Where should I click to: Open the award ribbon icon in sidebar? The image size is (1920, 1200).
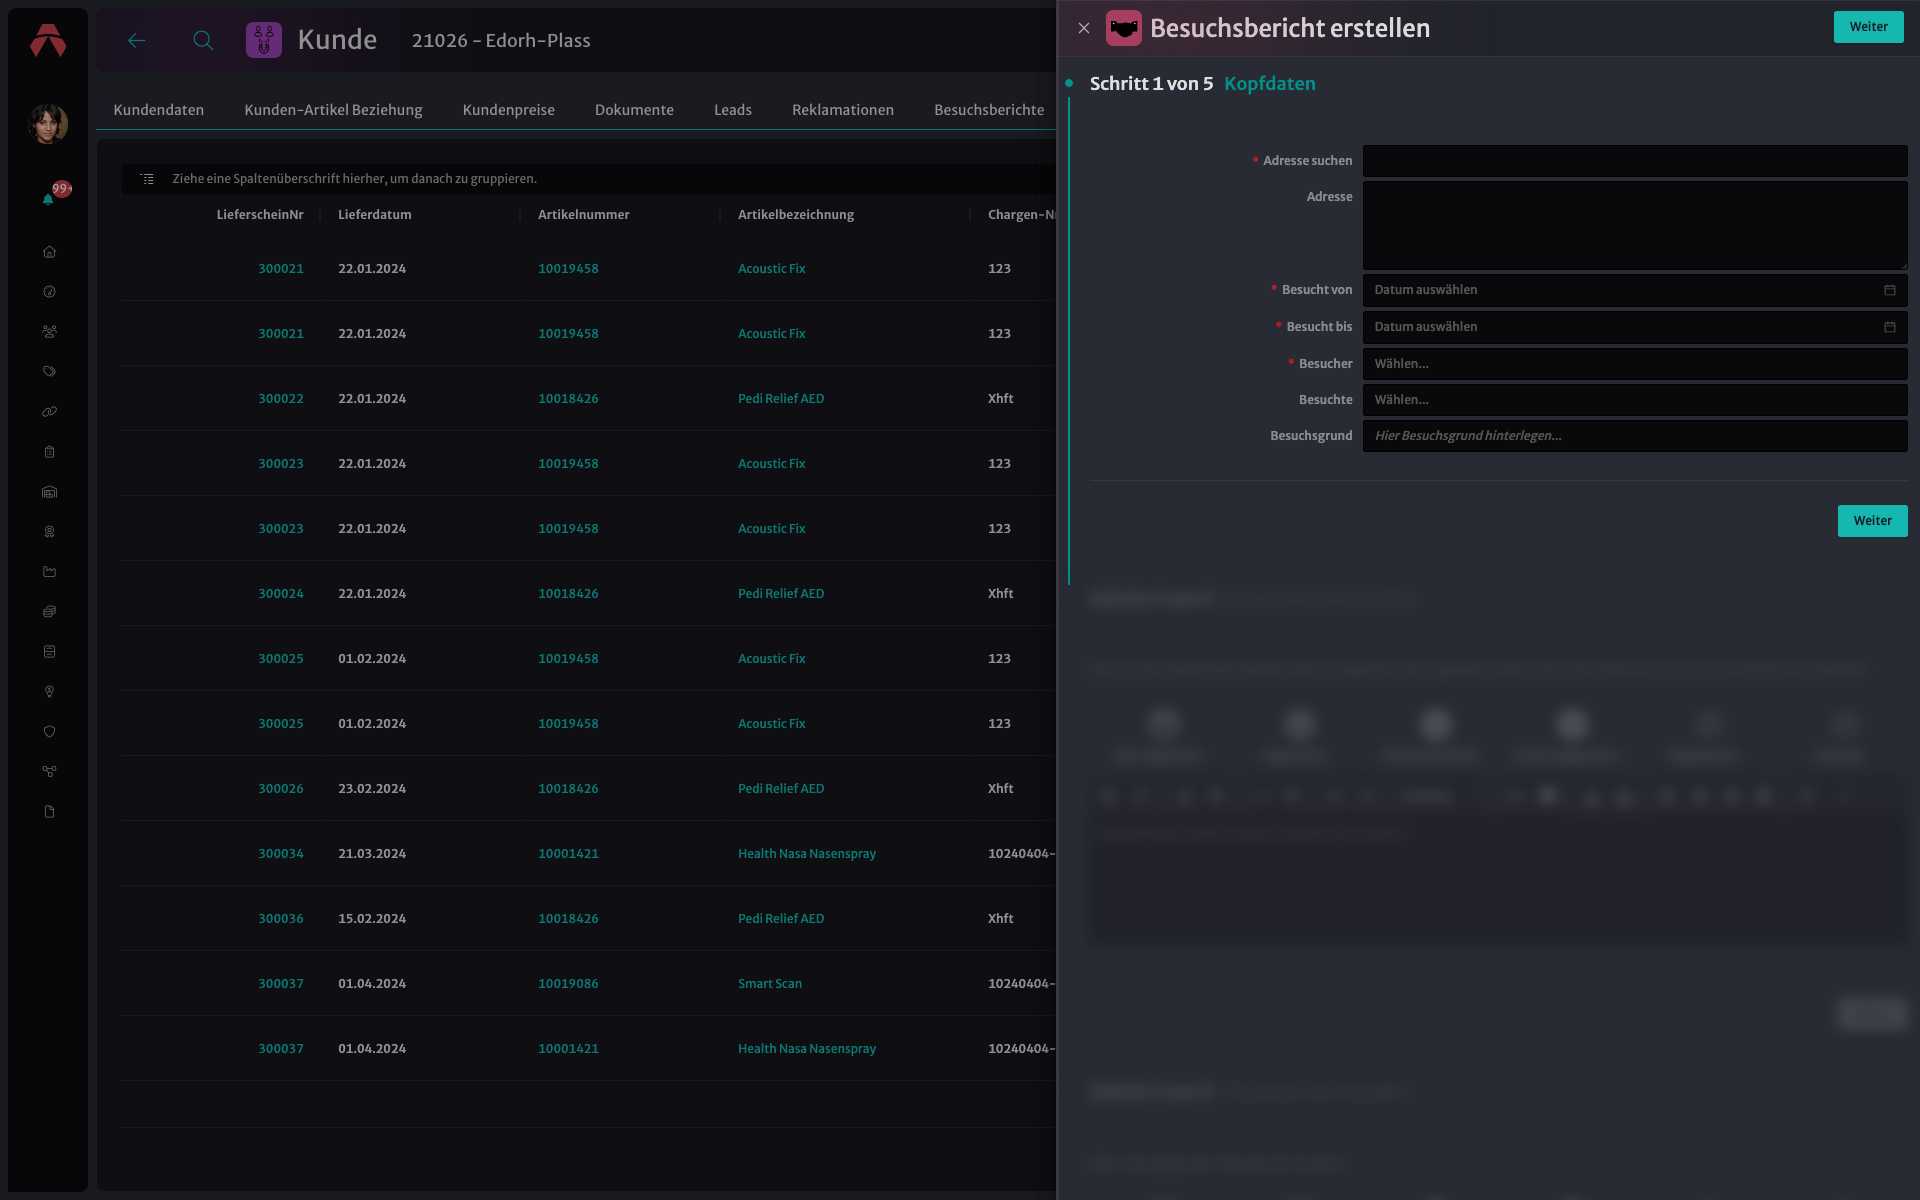pos(49,532)
